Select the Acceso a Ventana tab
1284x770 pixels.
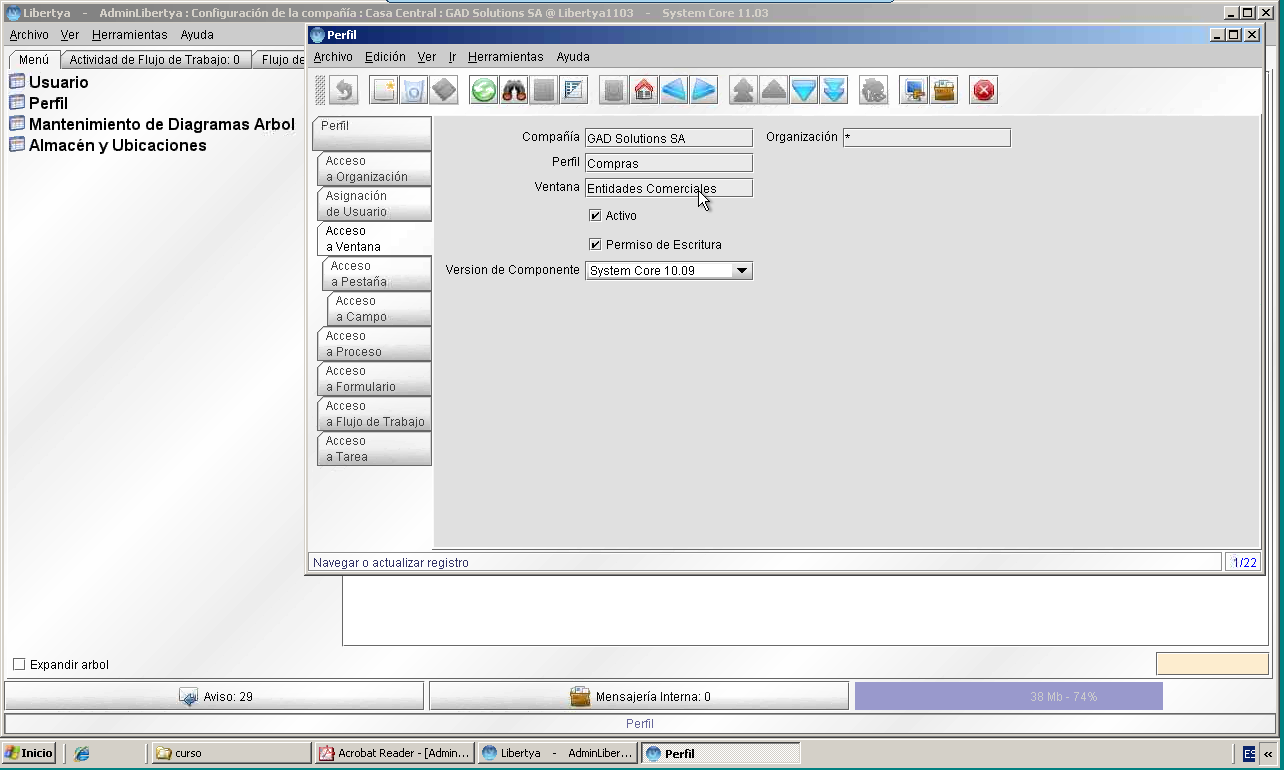point(374,239)
